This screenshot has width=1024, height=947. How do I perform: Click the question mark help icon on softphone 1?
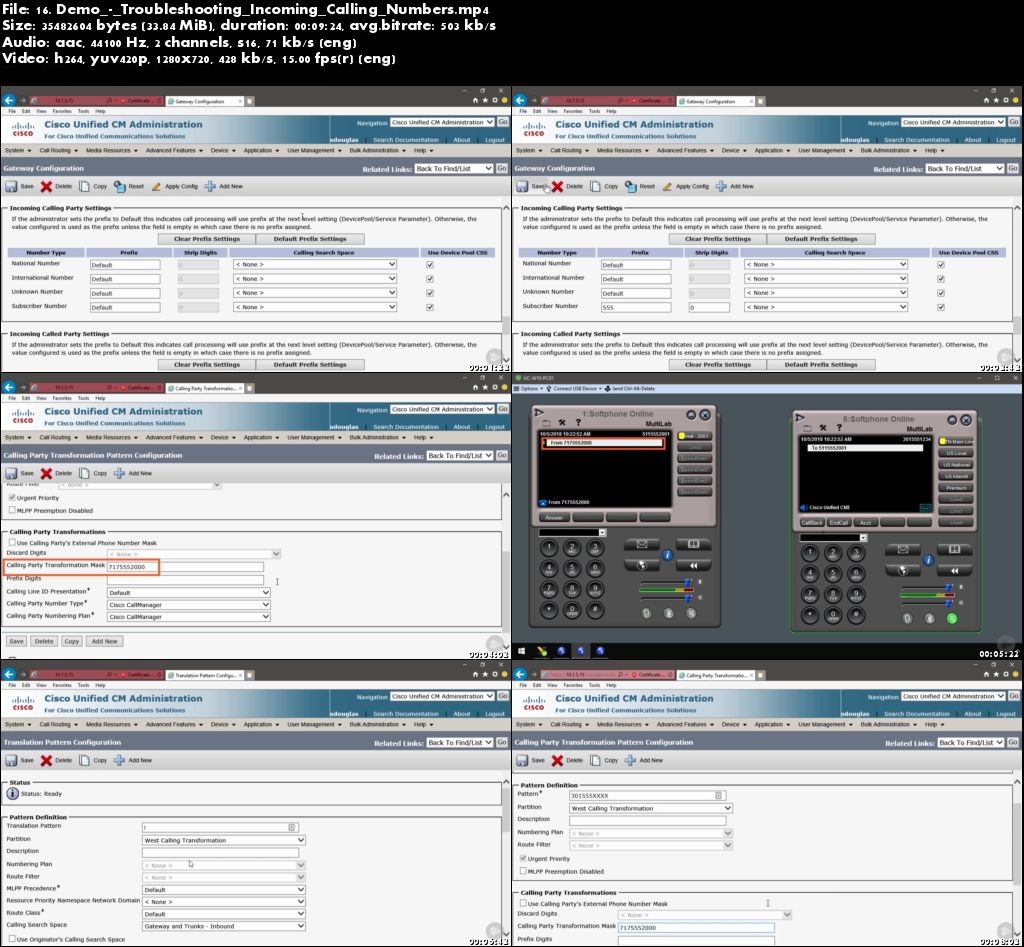pos(578,423)
